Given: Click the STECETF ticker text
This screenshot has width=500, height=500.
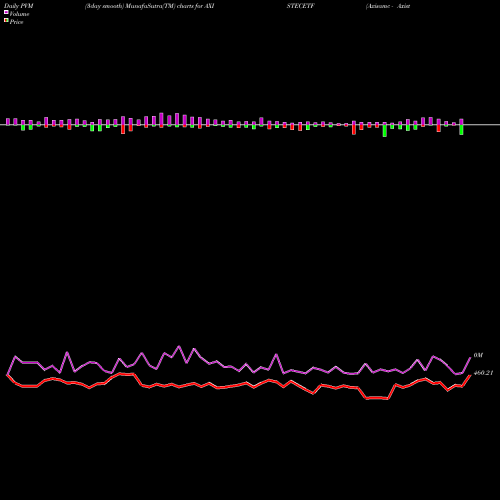Looking at the screenshot, I should (300, 6).
